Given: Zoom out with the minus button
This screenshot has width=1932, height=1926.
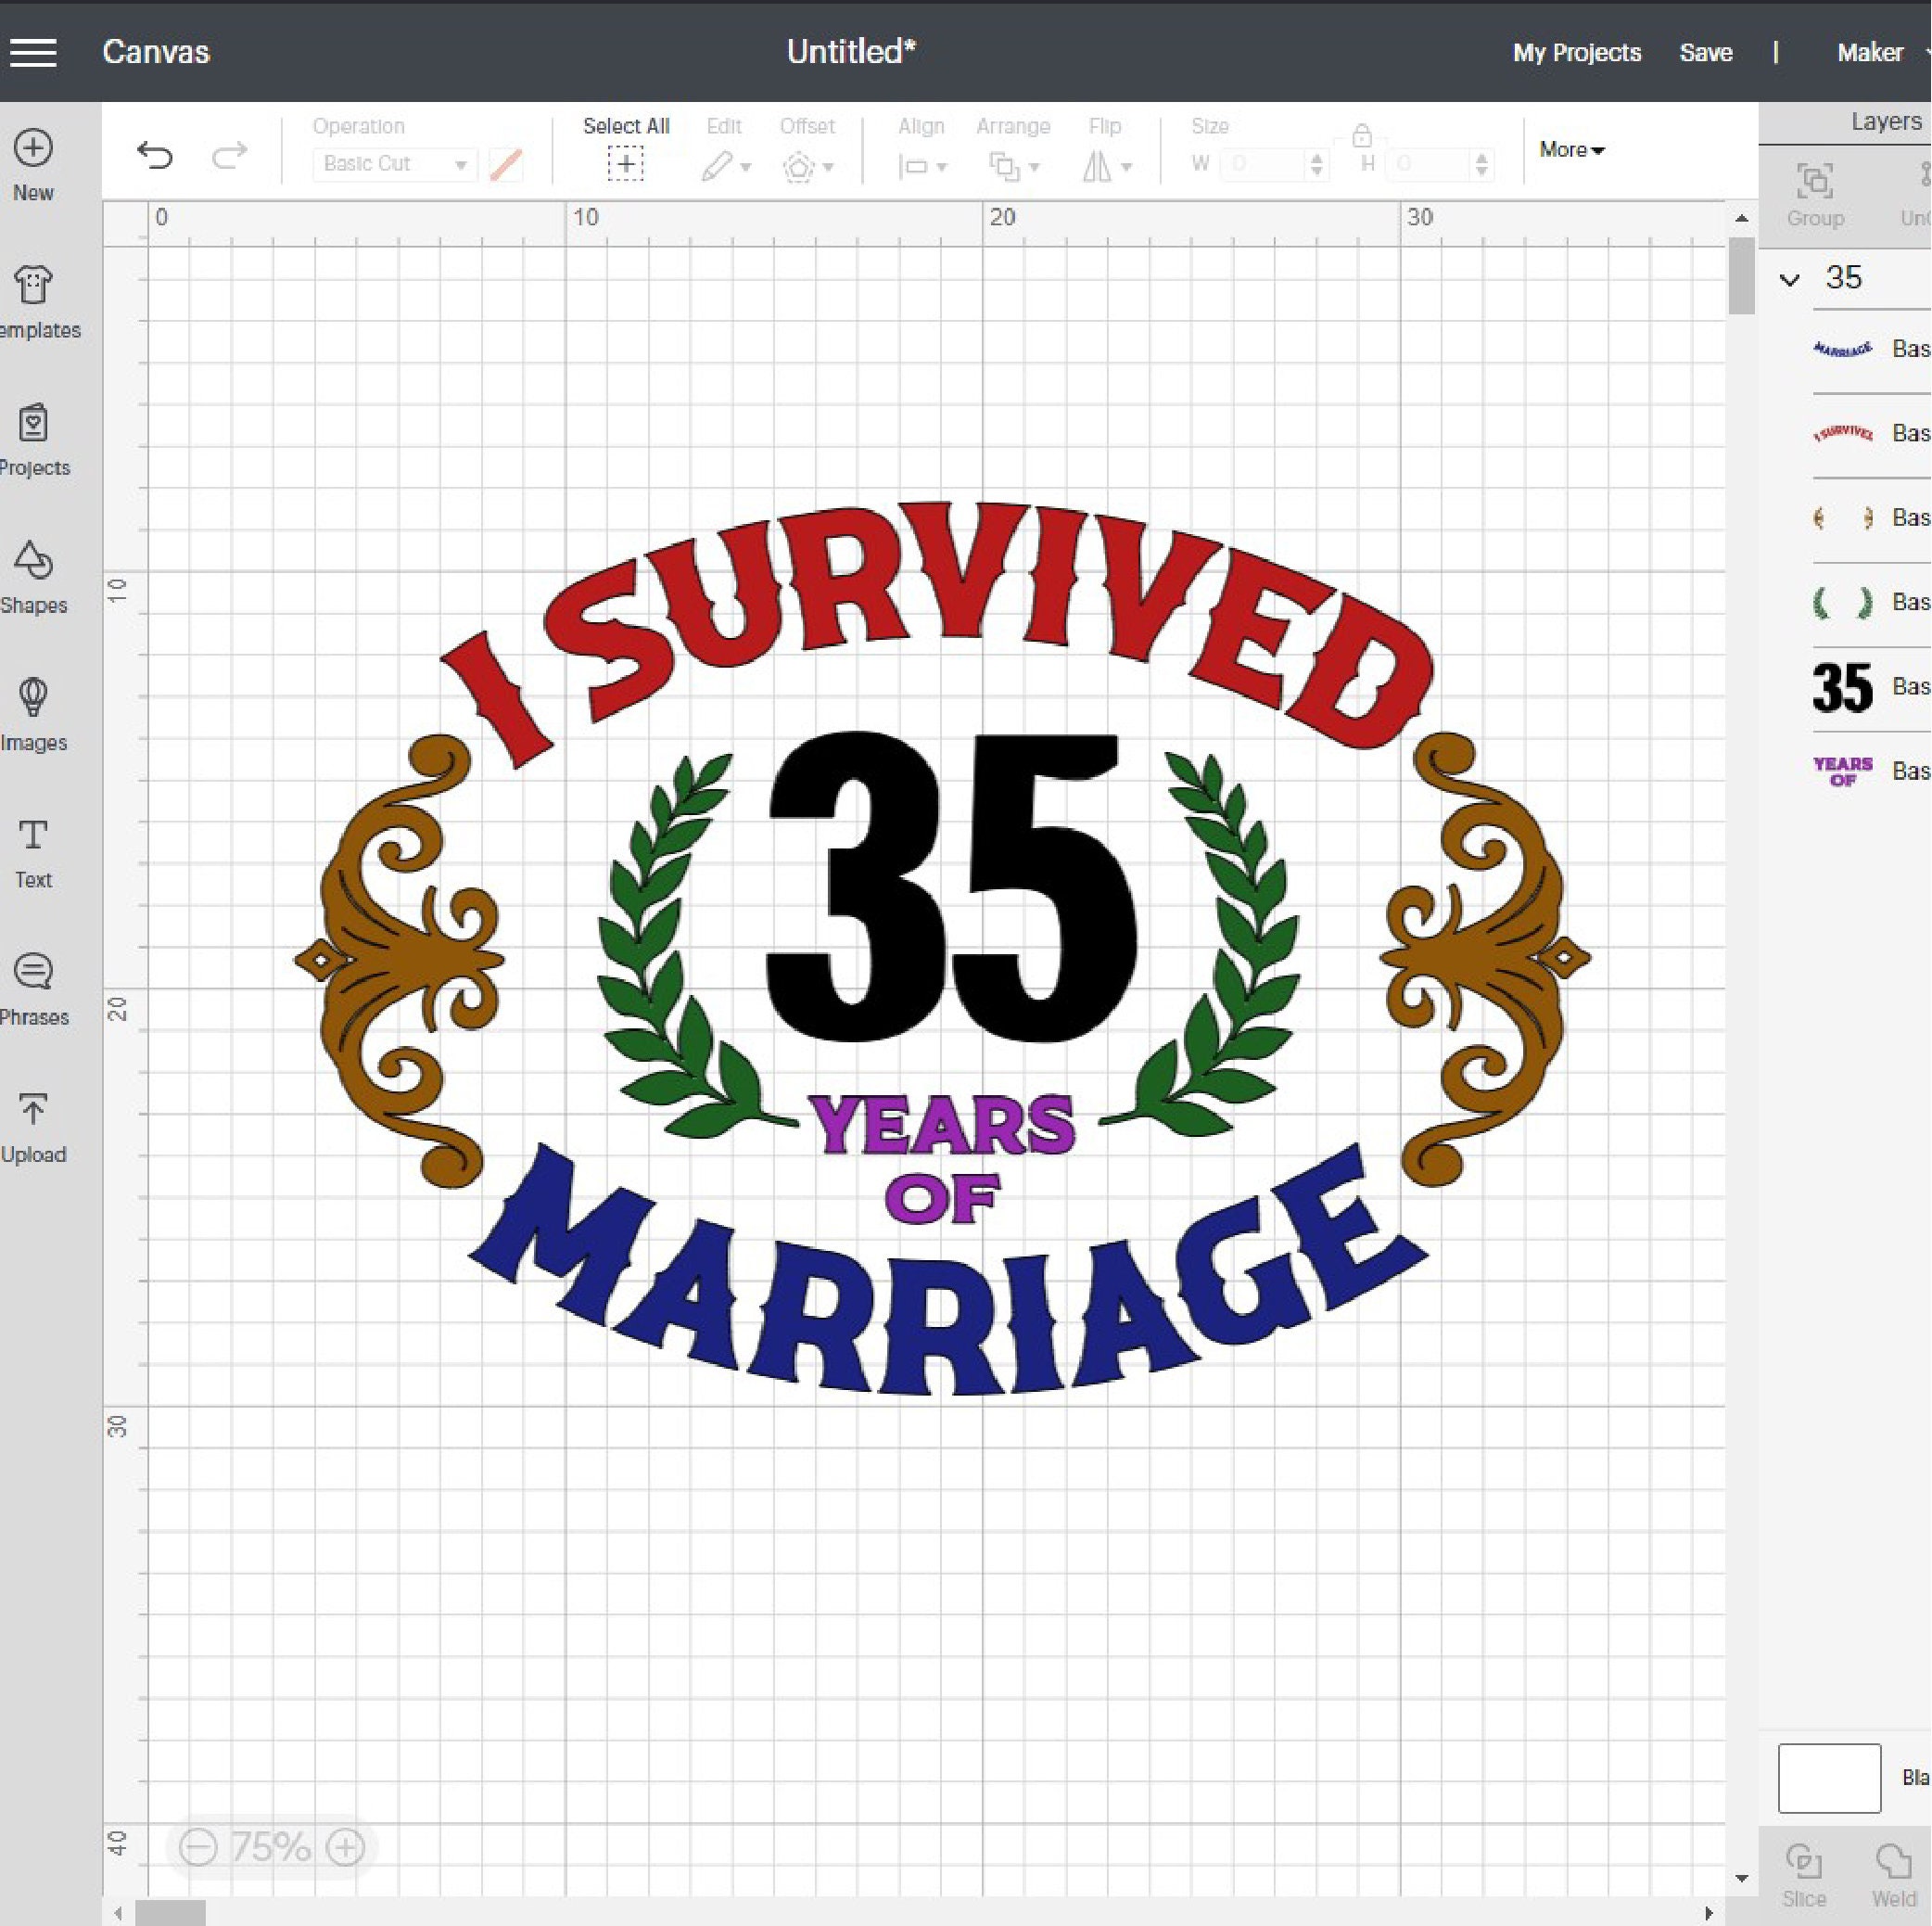Looking at the screenshot, I should pyautogui.click(x=198, y=1847).
